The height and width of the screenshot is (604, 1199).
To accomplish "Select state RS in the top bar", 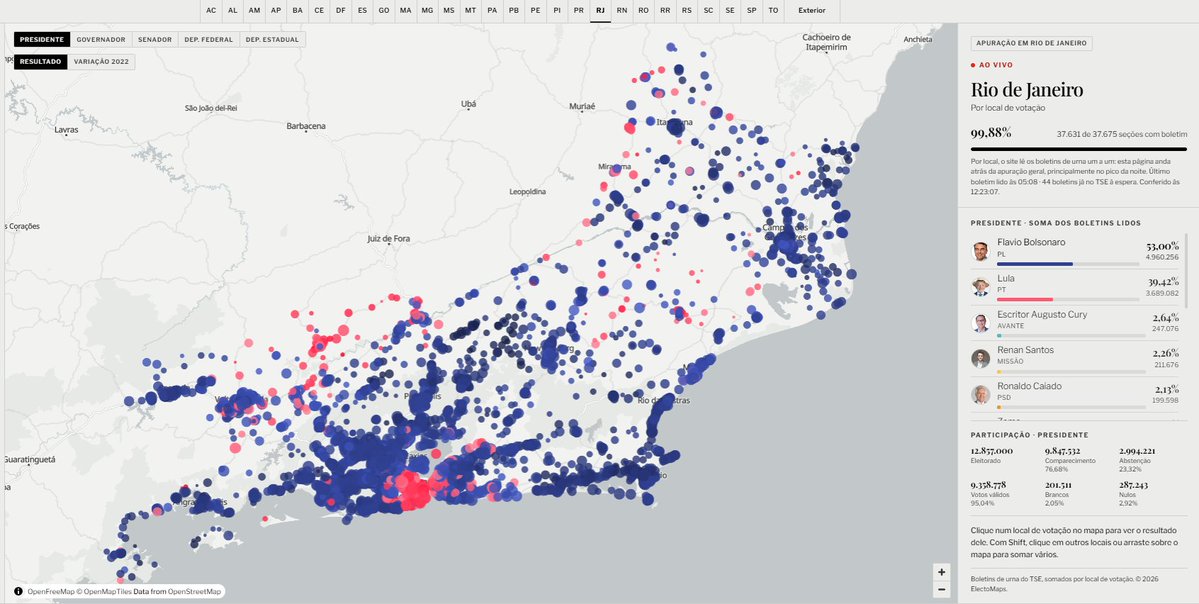I will click(x=687, y=11).
